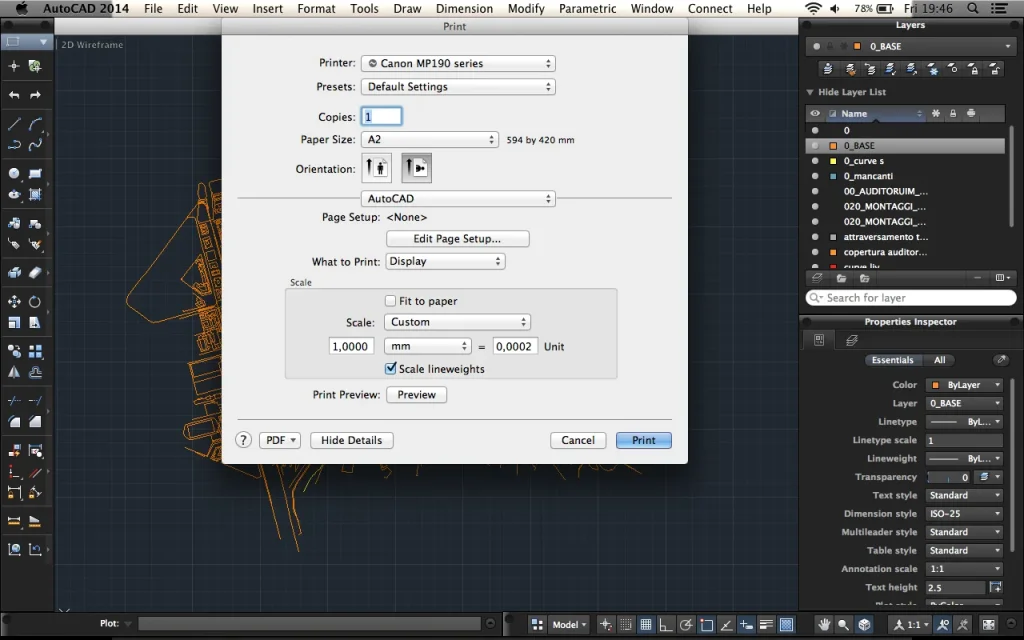This screenshot has width=1024, height=640.
Task: Click the Search for layer field
Action: tap(911, 298)
